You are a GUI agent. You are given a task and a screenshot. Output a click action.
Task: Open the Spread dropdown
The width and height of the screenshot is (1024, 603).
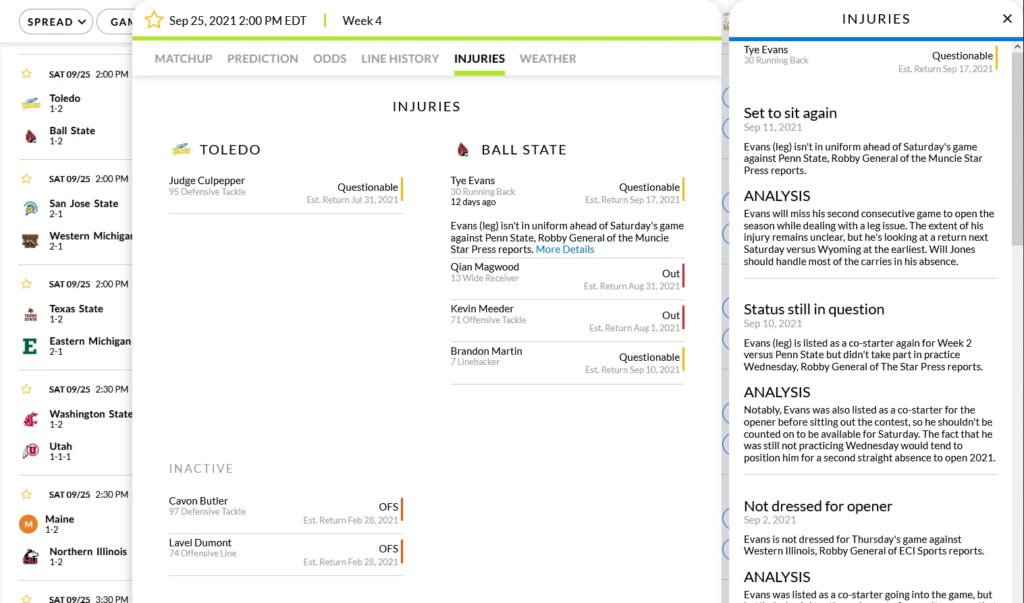pyautogui.click(x=56, y=22)
